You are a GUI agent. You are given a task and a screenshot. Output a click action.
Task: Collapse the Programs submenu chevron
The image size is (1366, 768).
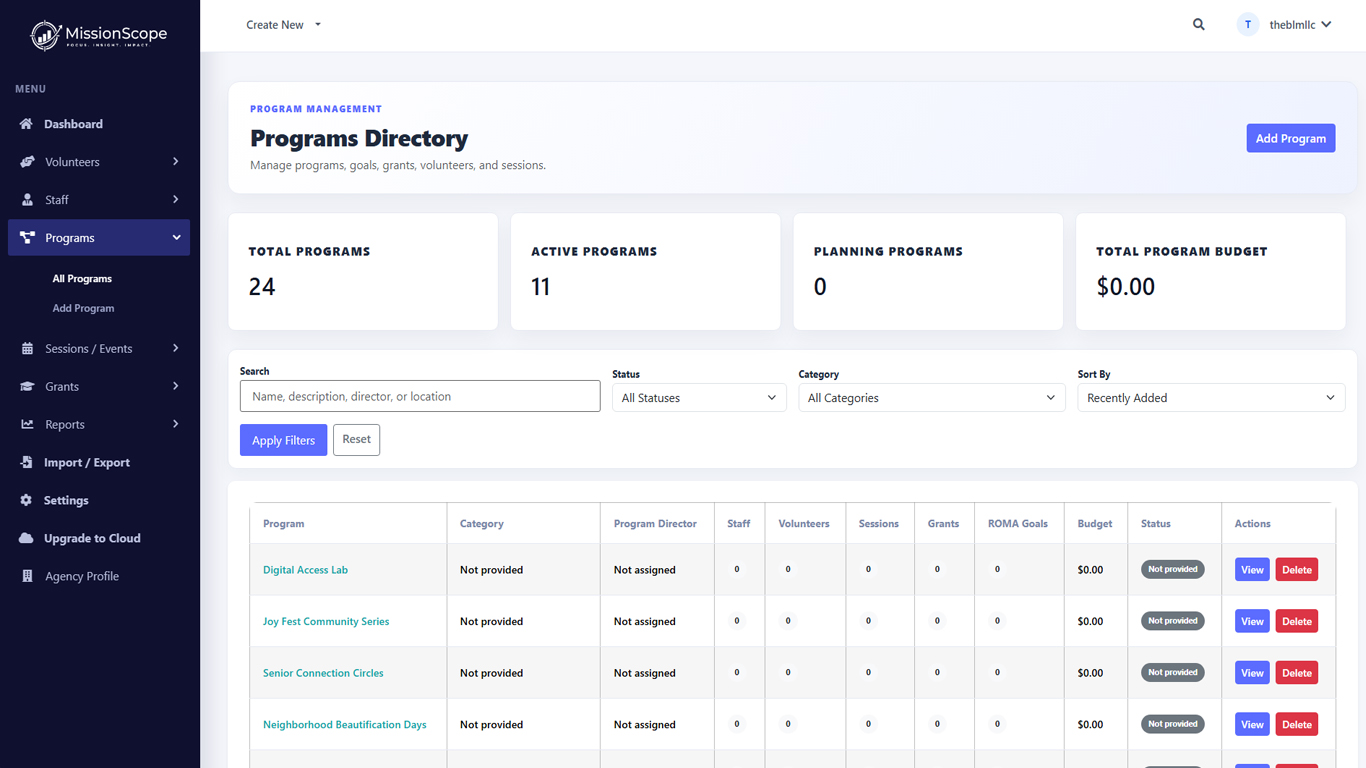pyautogui.click(x=176, y=238)
